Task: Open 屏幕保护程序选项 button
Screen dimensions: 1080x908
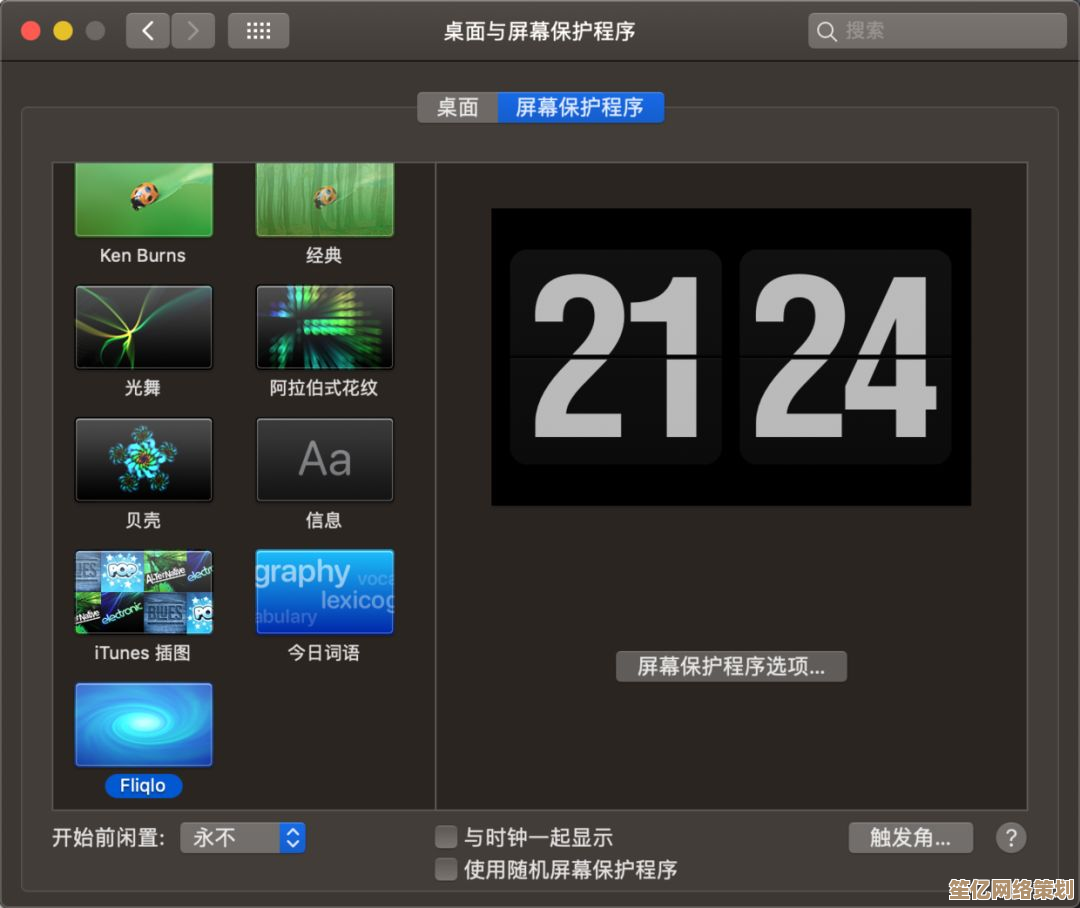Action: pyautogui.click(x=731, y=667)
